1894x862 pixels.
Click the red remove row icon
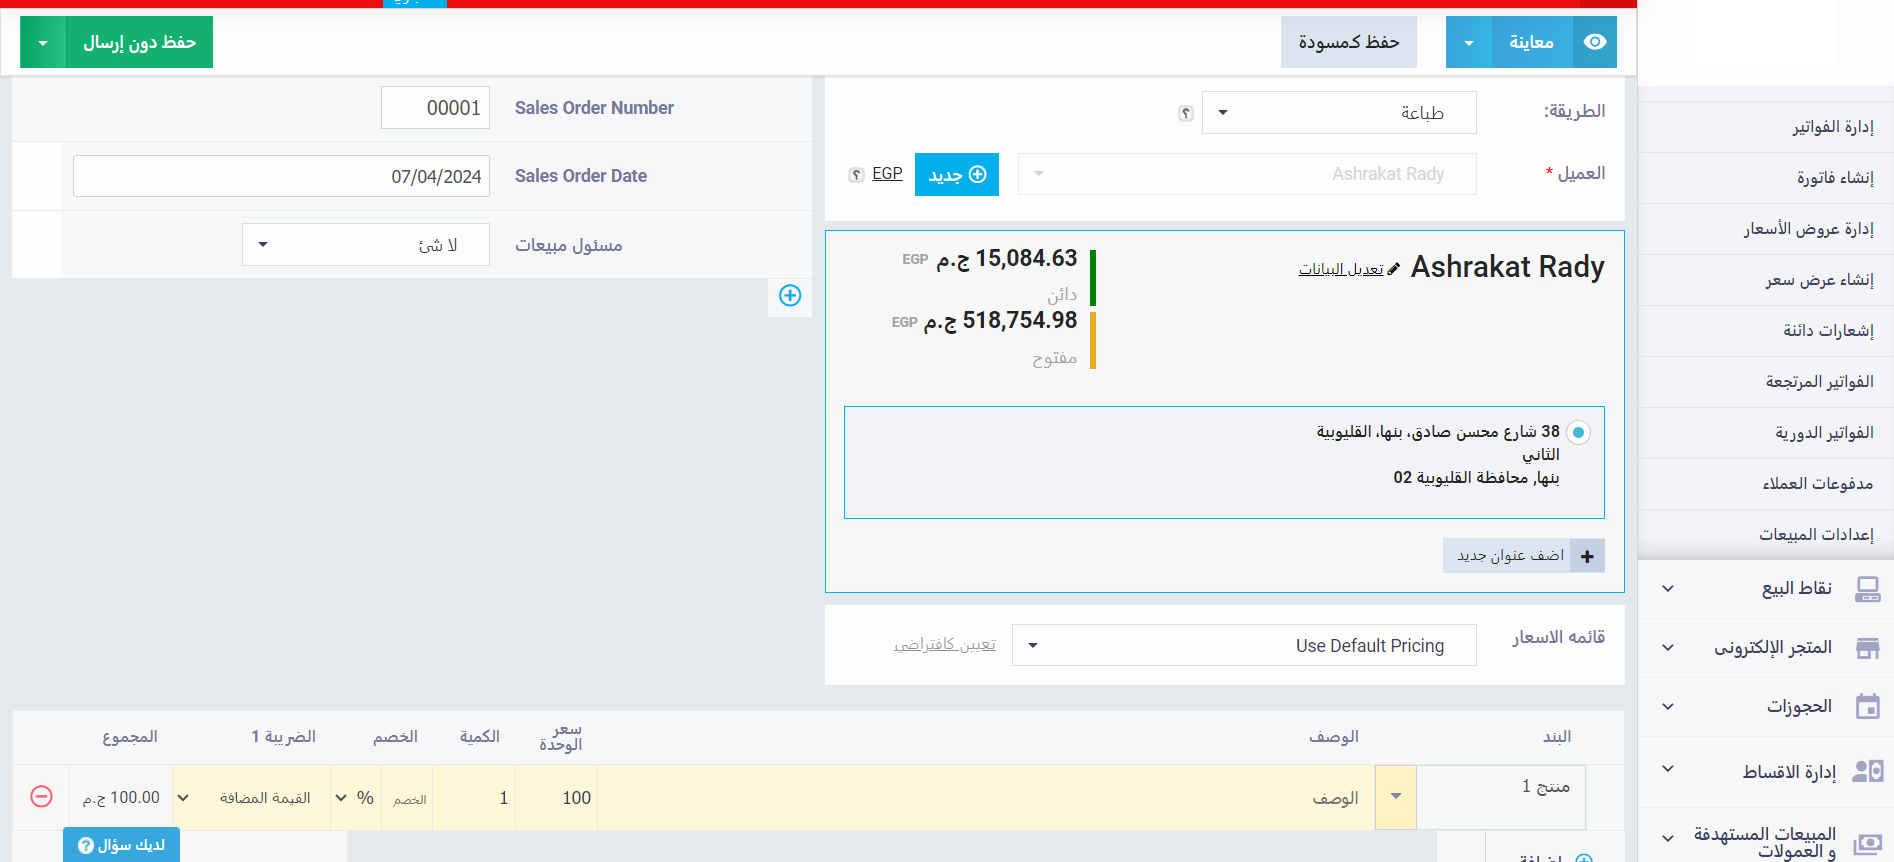tap(41, 796)
